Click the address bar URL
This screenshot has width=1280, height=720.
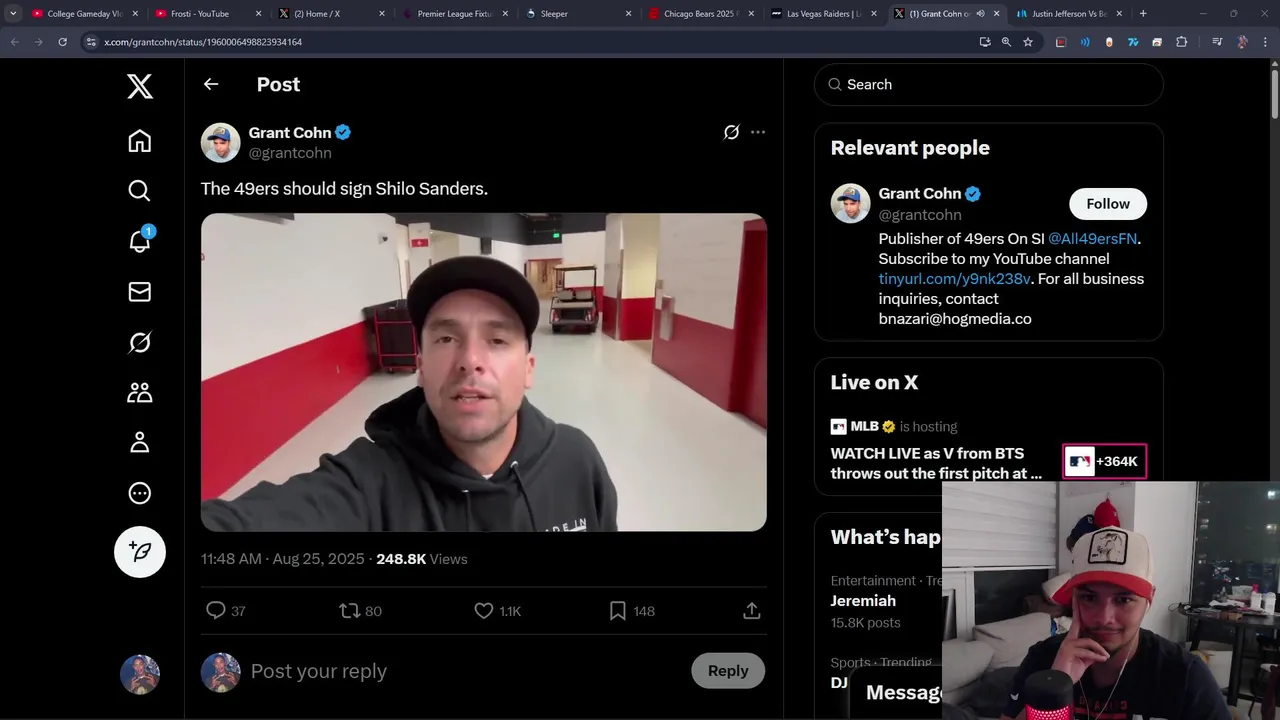pos(203,42)
